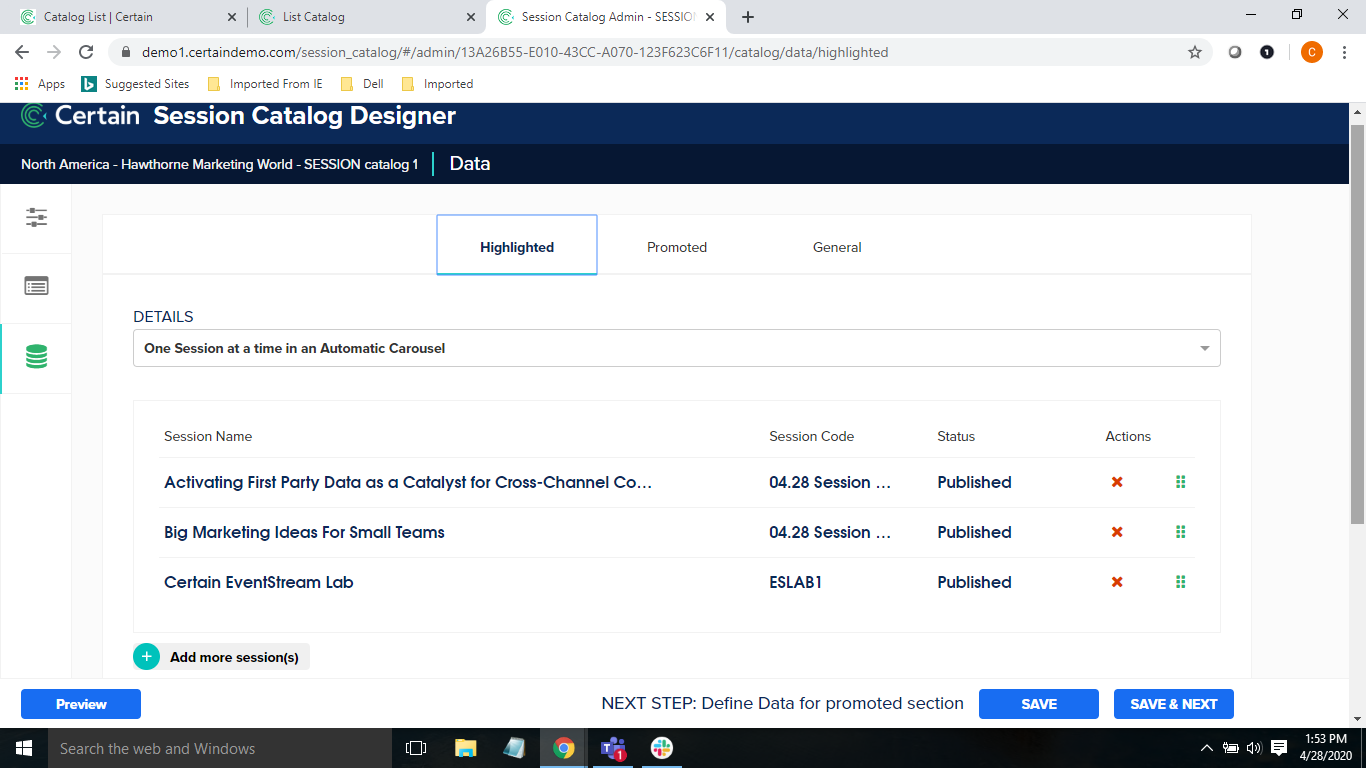Expand the Details carousel type dropdown
This screenshot has width=1366, height=768.
tap(677, 348)
